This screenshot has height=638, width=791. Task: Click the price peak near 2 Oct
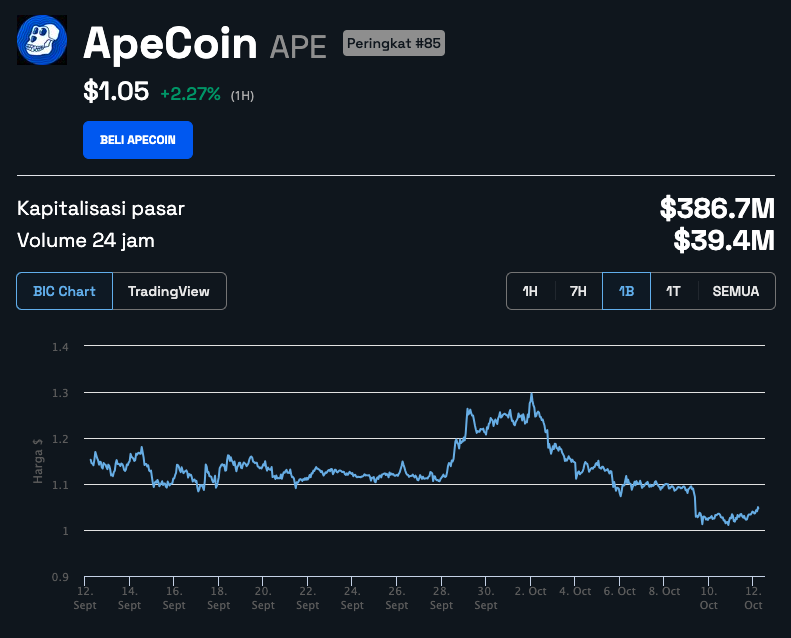(x=531, y=395)
